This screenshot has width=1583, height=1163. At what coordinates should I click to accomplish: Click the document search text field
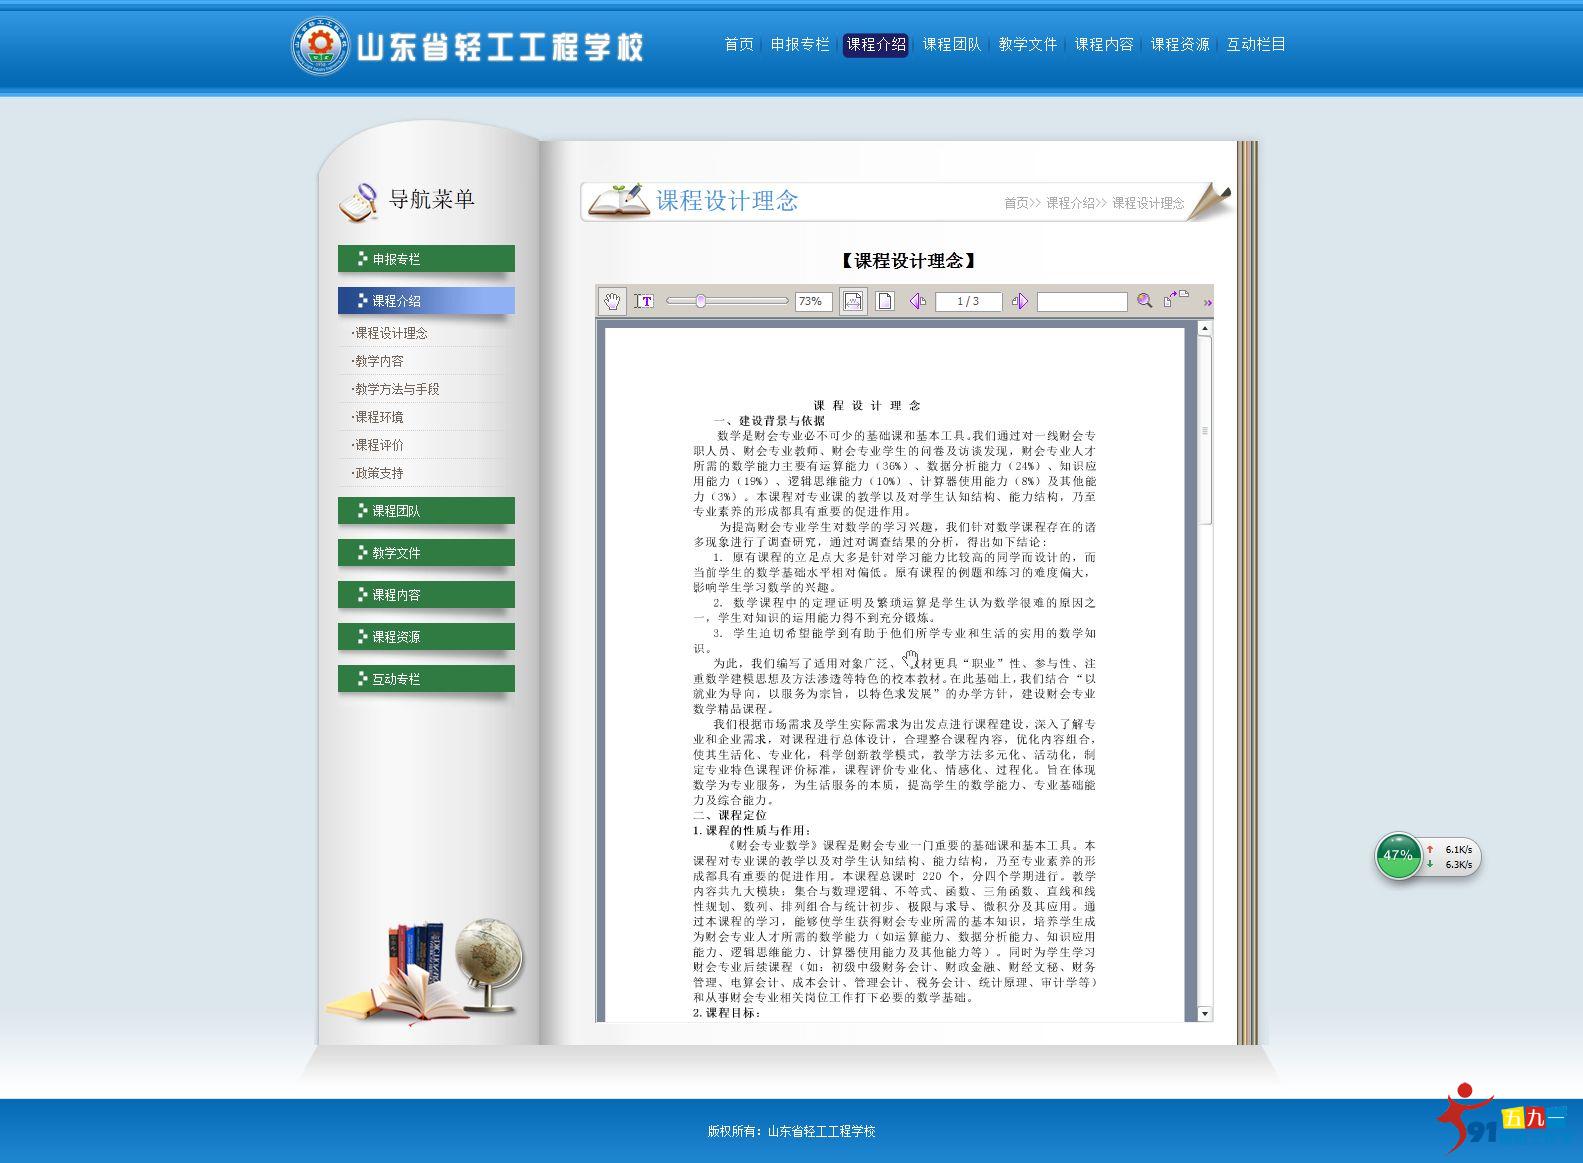coord(1082,301)
